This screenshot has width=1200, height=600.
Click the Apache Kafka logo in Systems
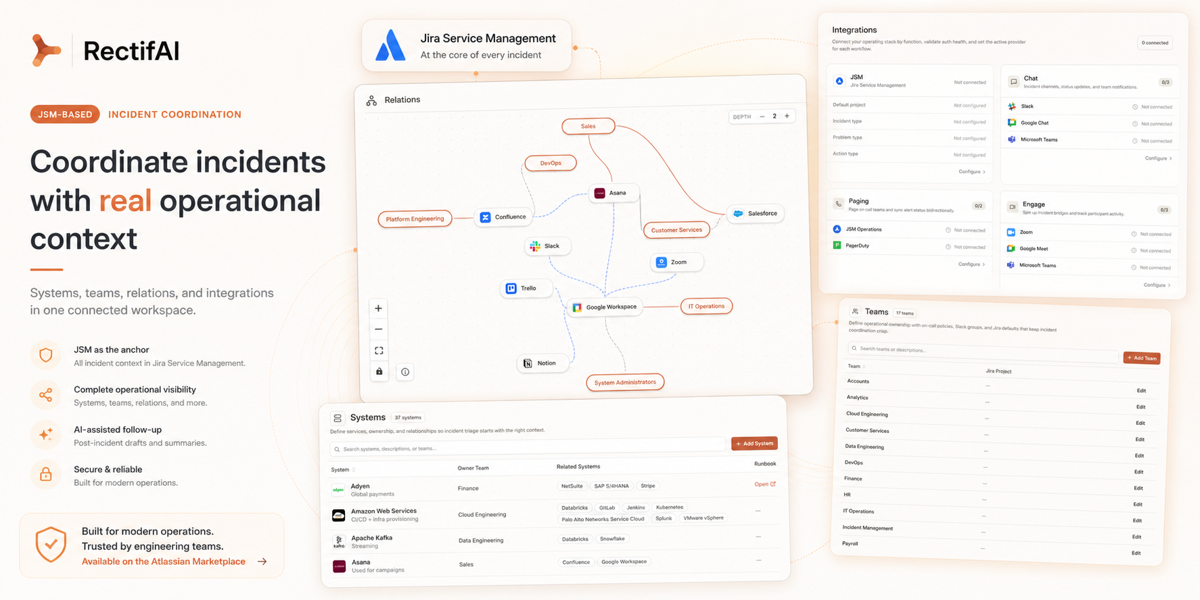click(x=338, y=541)
